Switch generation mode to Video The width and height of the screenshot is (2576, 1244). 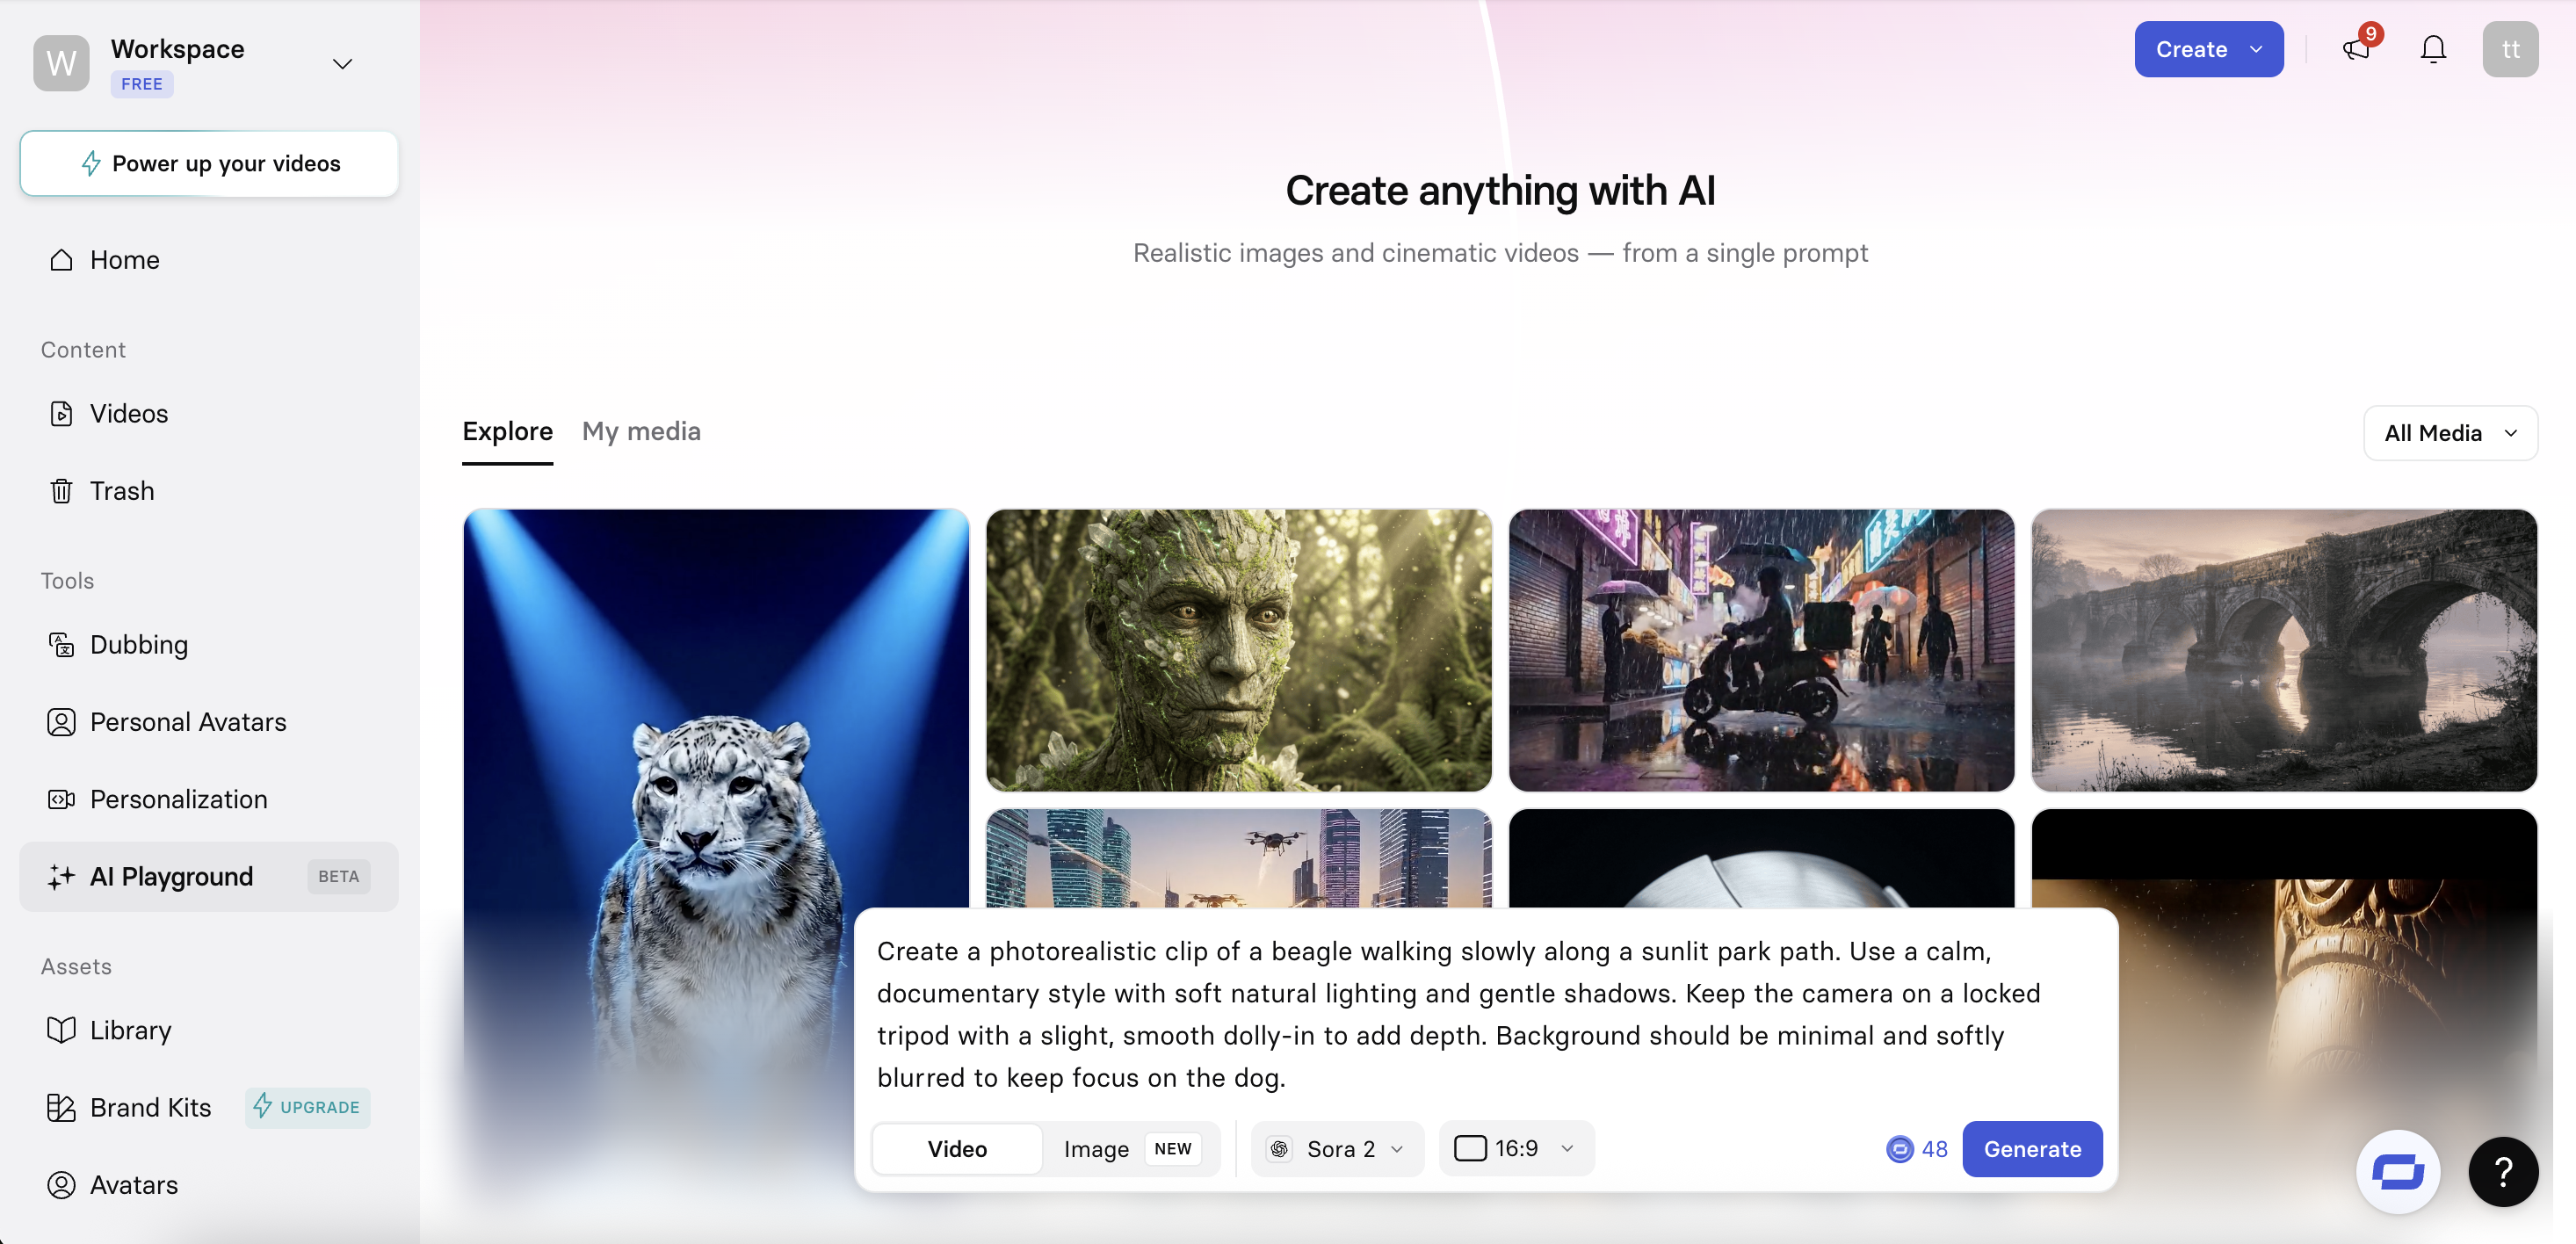click(956, 1149)
